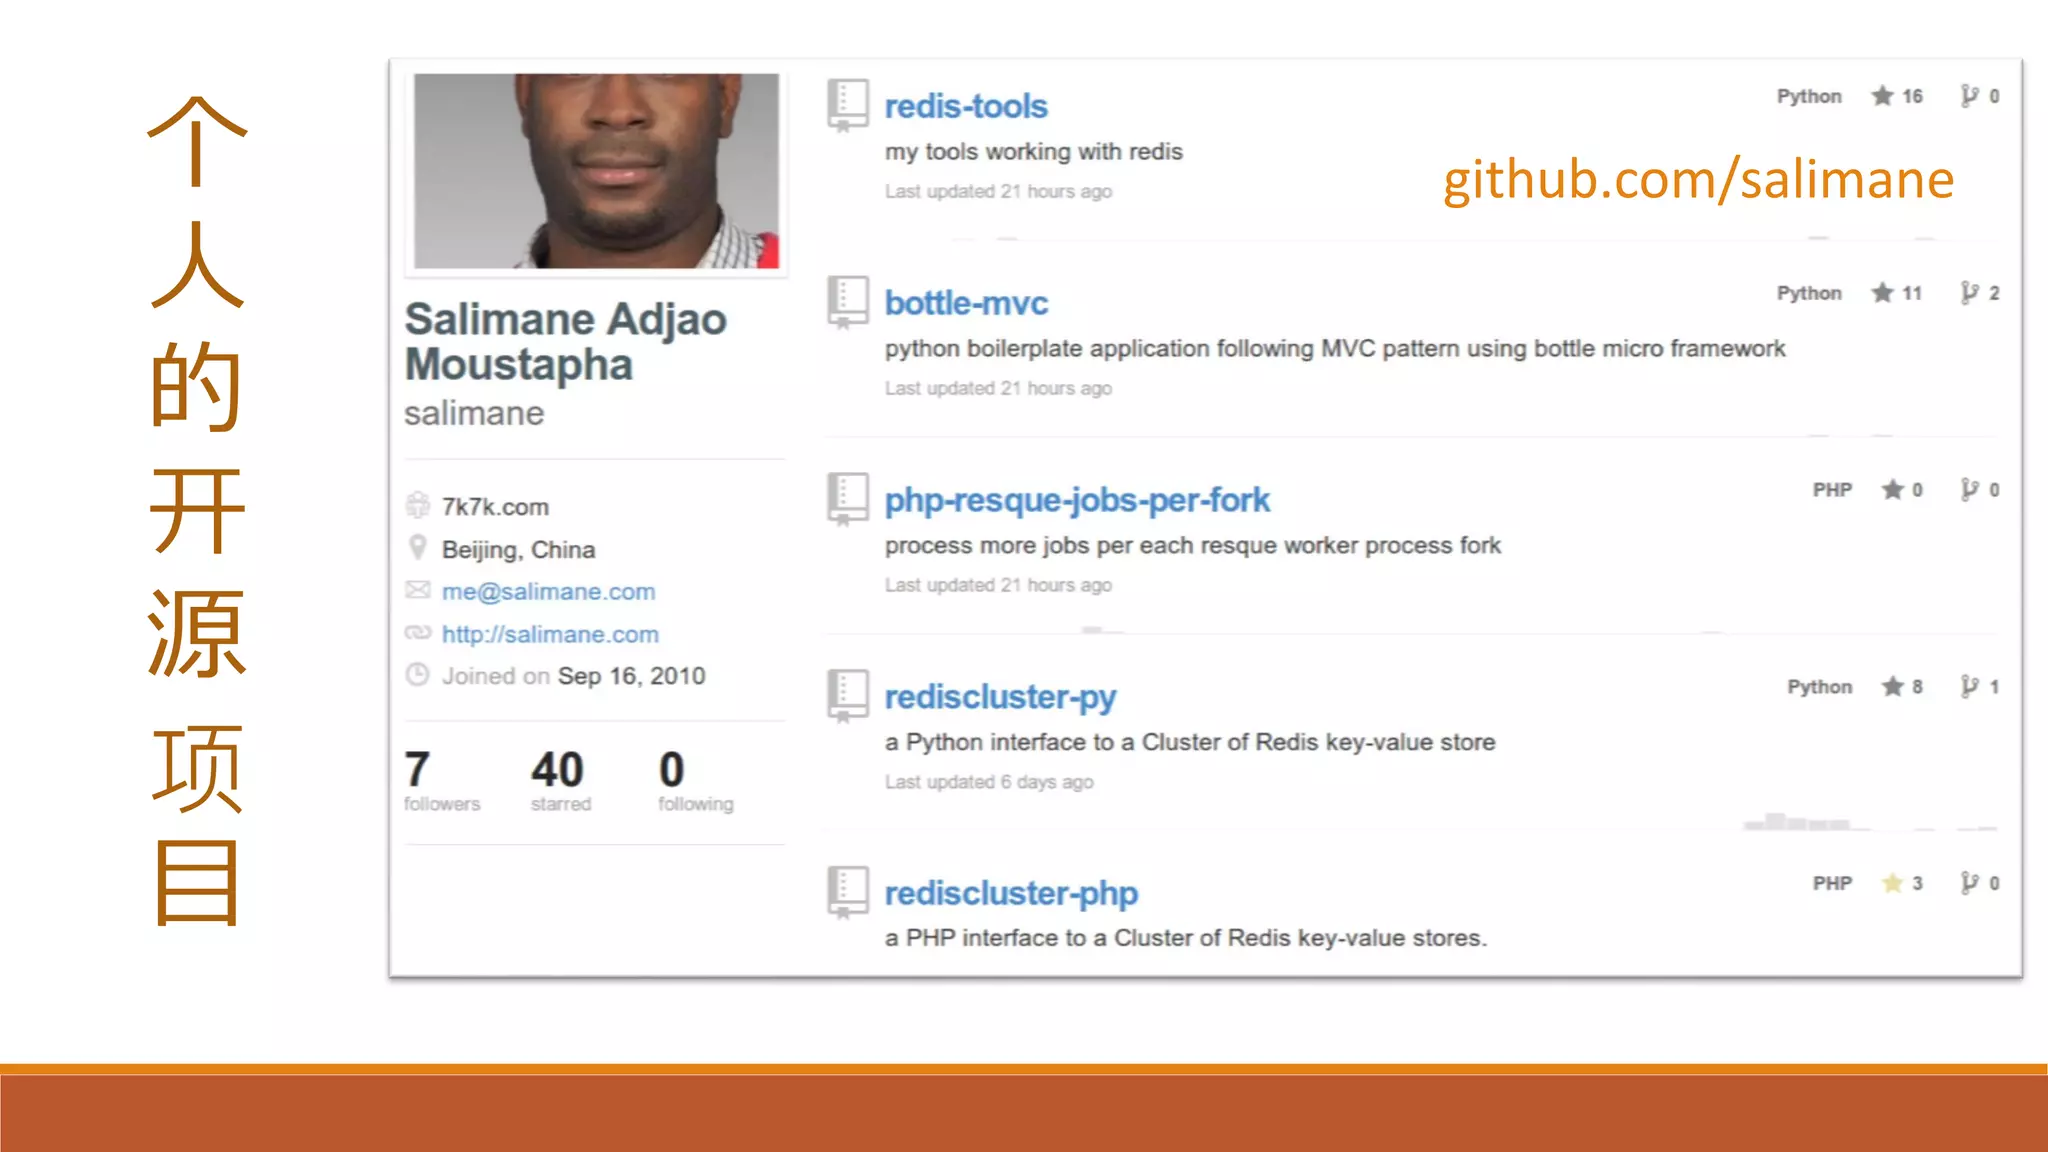The image size is (2048, 1152).
Task: Click the me@salimane.com email link
Action: (548, 592)
